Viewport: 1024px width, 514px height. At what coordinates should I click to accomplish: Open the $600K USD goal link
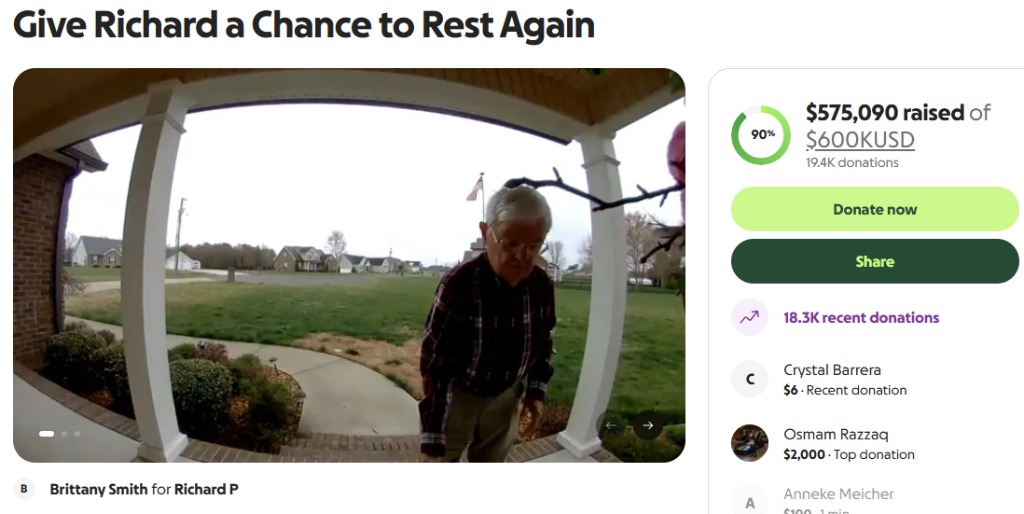pyautogui.click(x=860, y=139)
